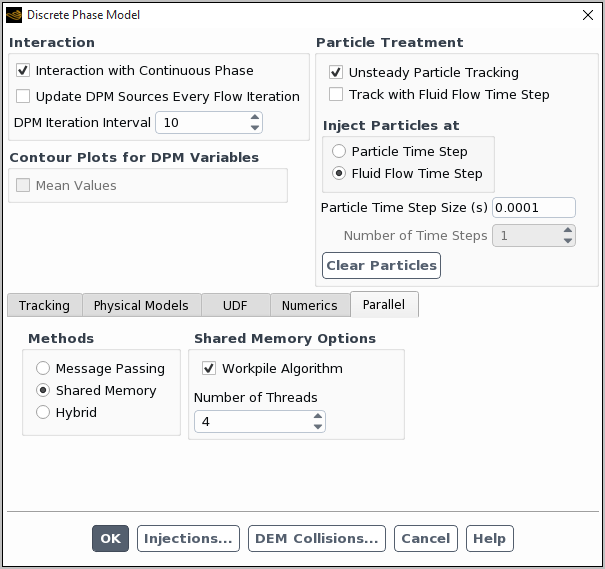Toggle Interaction with Continuous Phase checkbox
This screenshot has width=605, height=569.
click(23, 71)
